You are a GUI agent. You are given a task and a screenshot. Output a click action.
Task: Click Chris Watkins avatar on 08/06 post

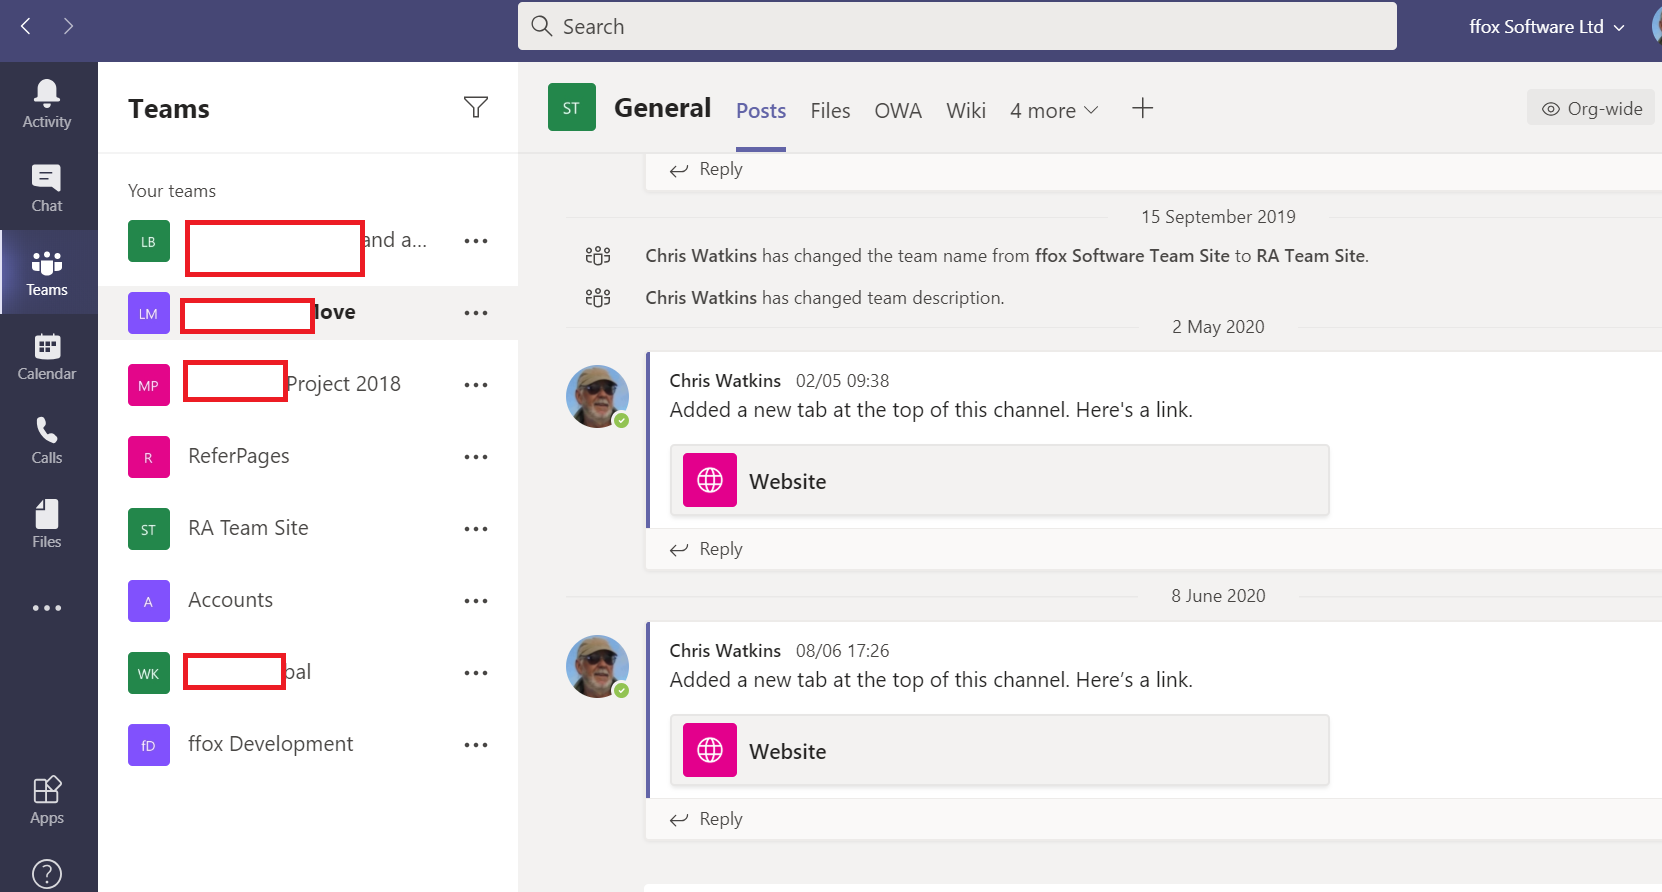[x=597, y=666]
